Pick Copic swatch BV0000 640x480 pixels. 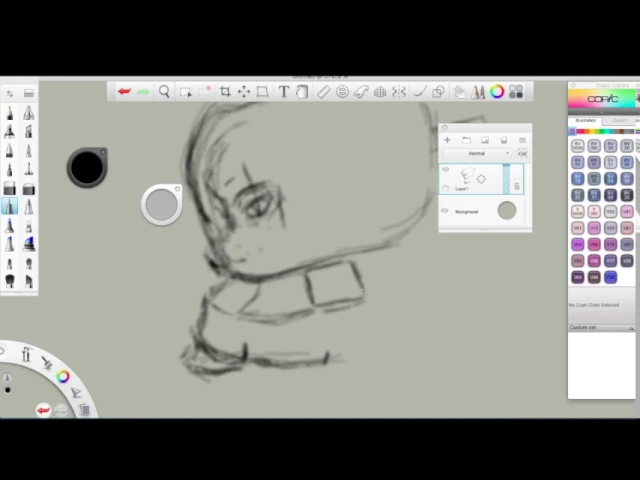(x=578, y=145)
